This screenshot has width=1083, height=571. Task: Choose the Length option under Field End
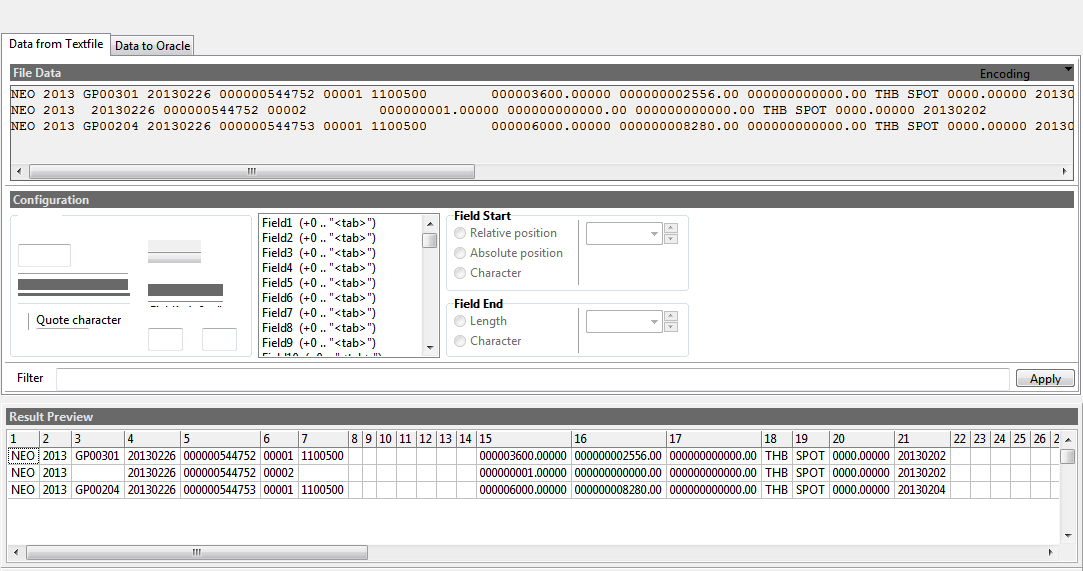point(460,321)
